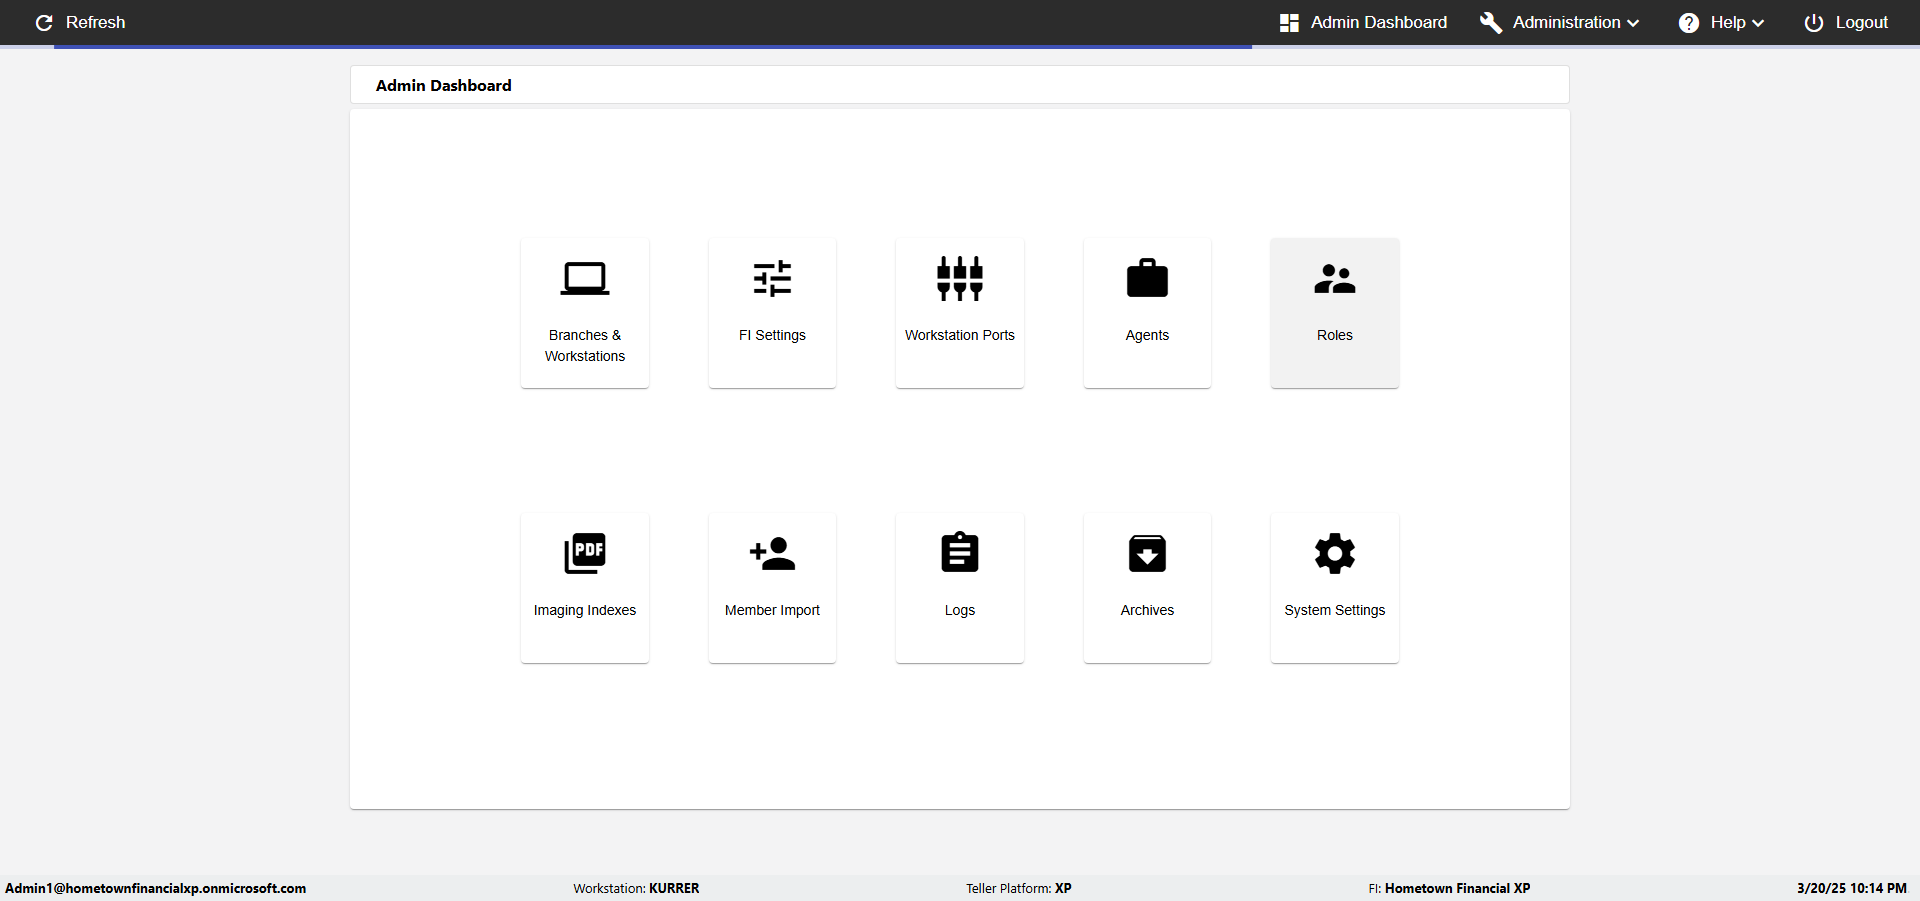This screenshot has width=1920, height=901.
Task: Select the Workstation: KURRER status entry
Action: pyautogui.click(x=636, y=888)
